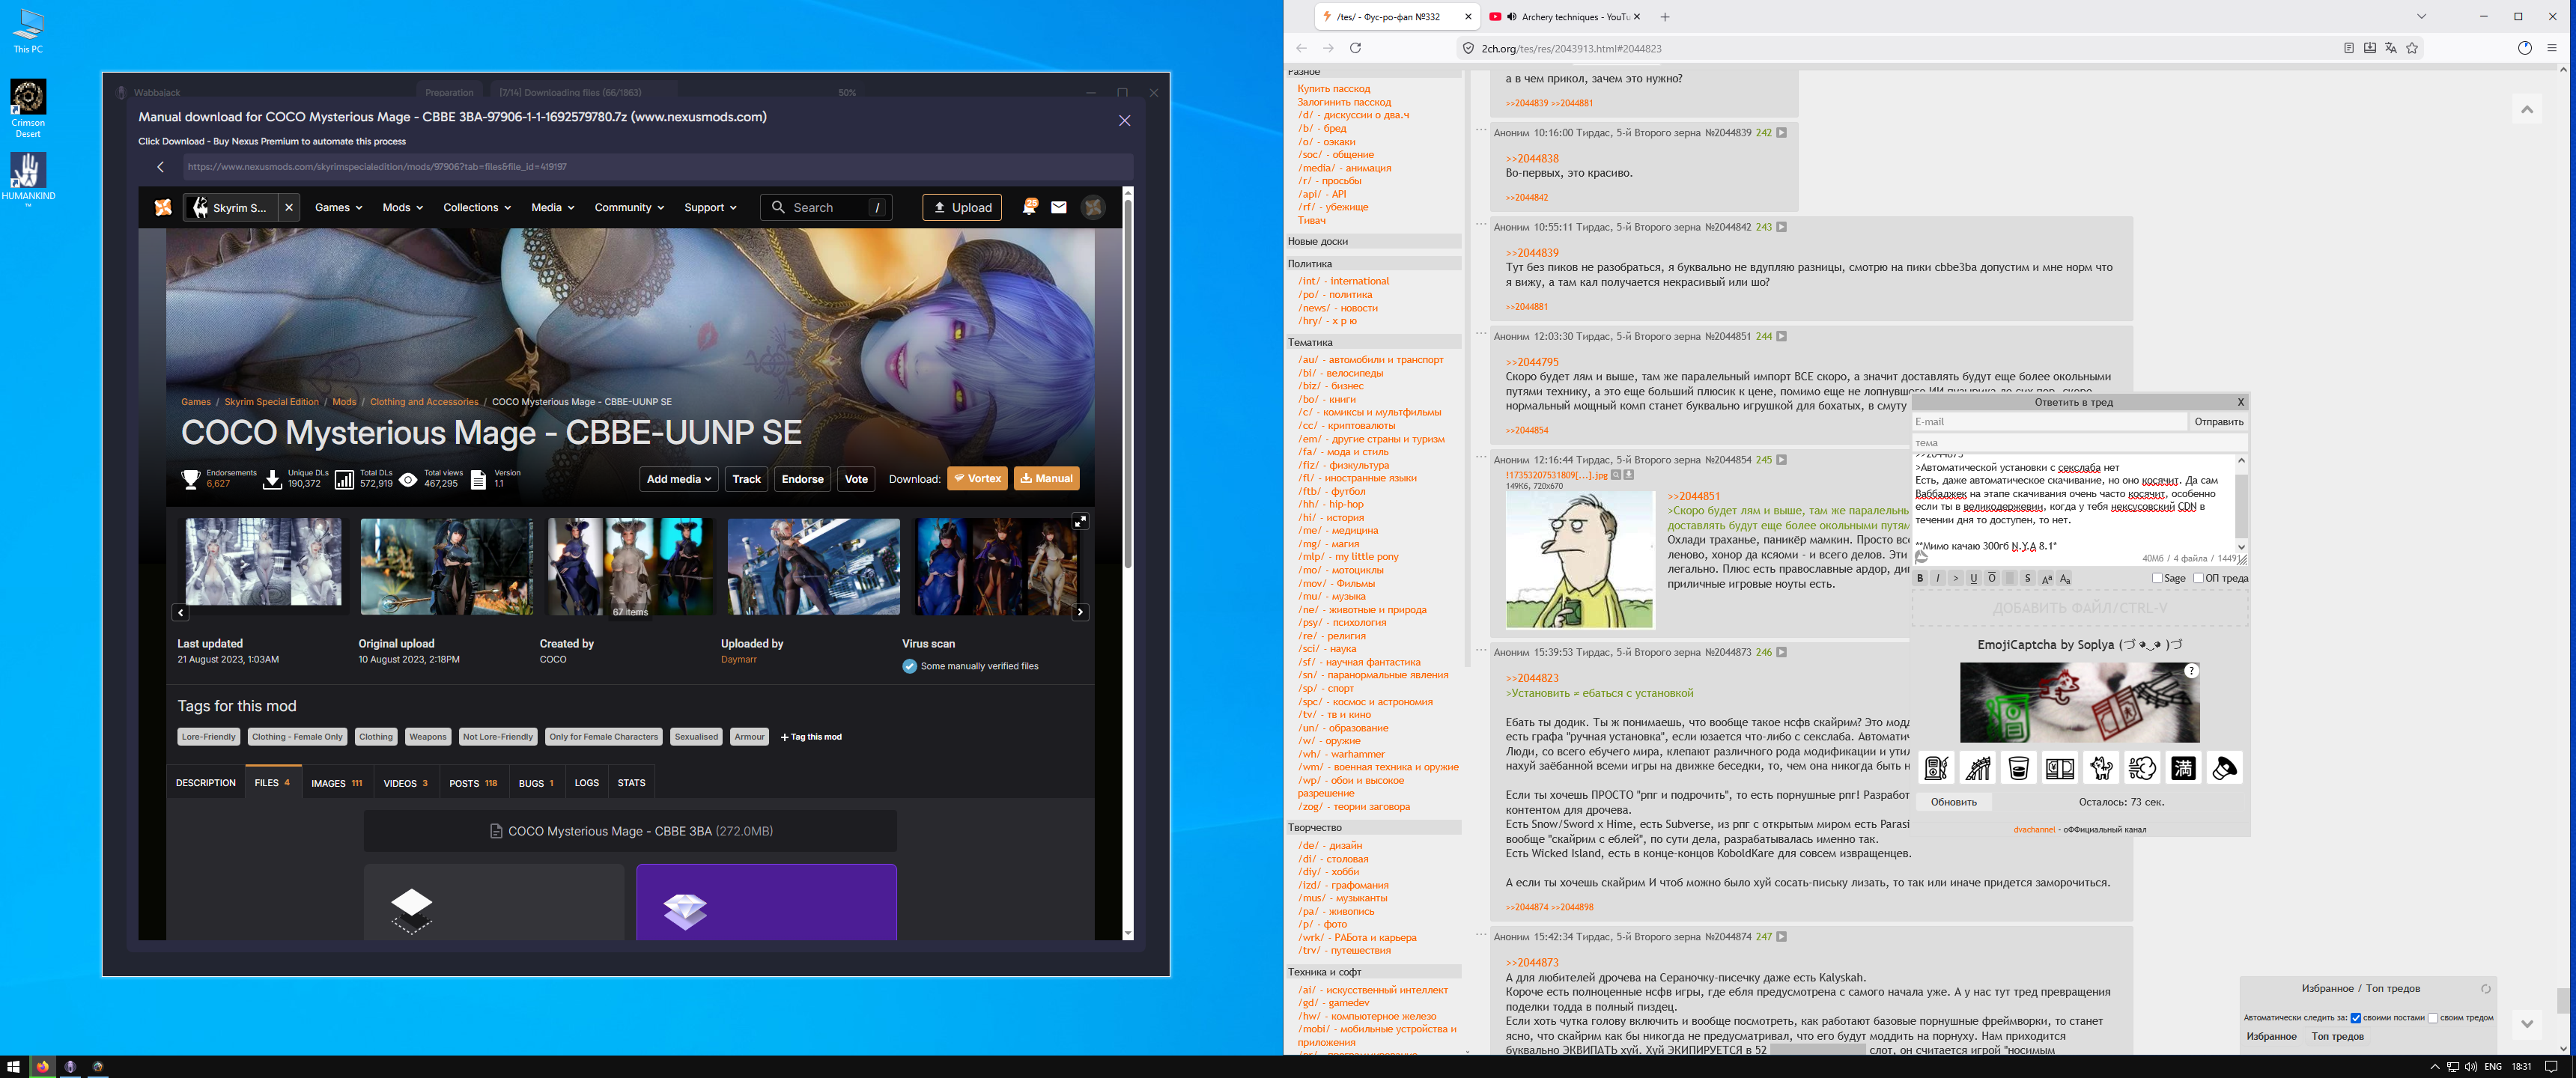Refresh the favorites panel

pos(2485,989)
